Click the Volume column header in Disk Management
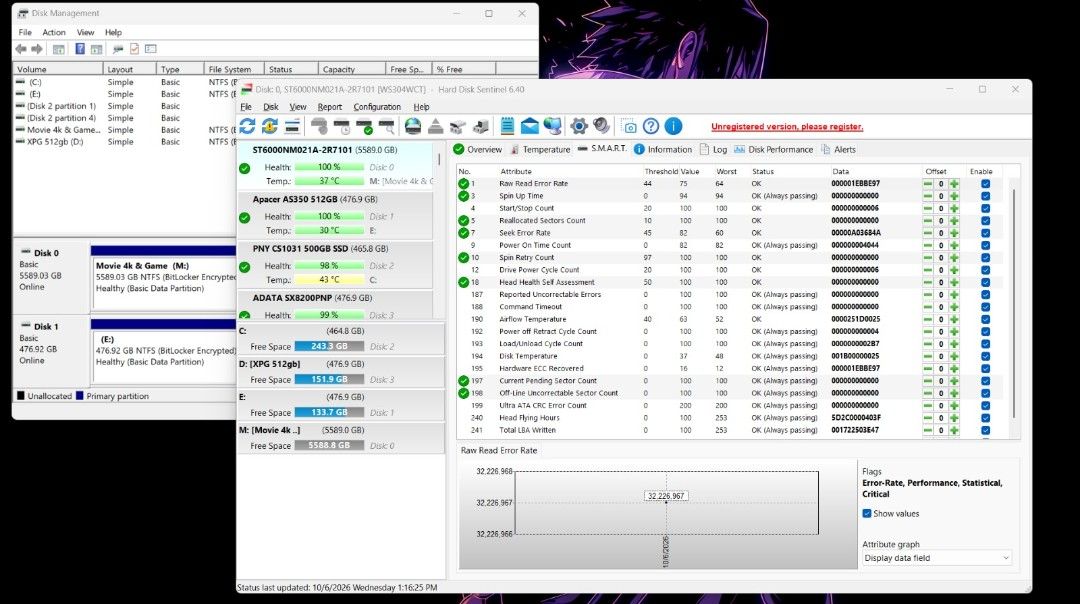Screen dimensions: 1080x604 pos(59,69)
